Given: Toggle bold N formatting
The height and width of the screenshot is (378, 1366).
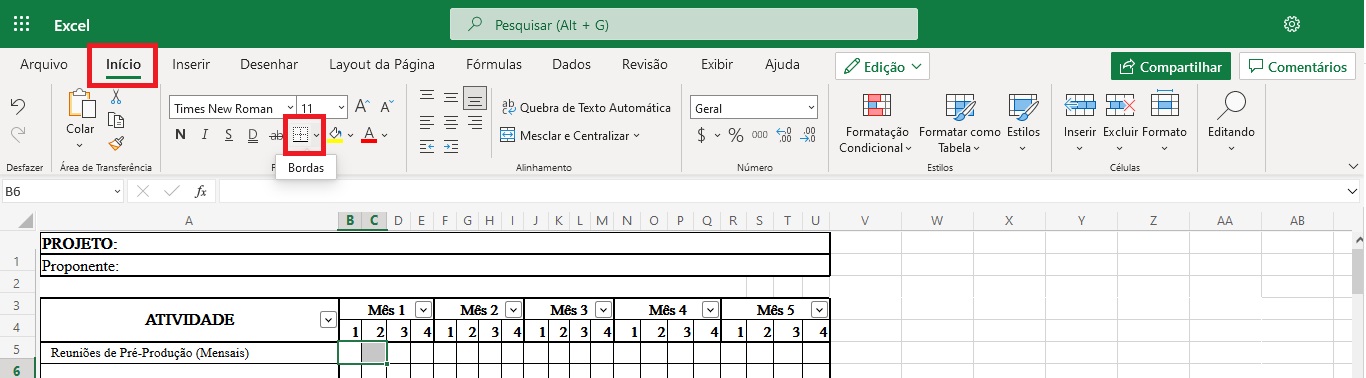Looking at the screenshot, I should pyautogui.click(x=181, y=135).
